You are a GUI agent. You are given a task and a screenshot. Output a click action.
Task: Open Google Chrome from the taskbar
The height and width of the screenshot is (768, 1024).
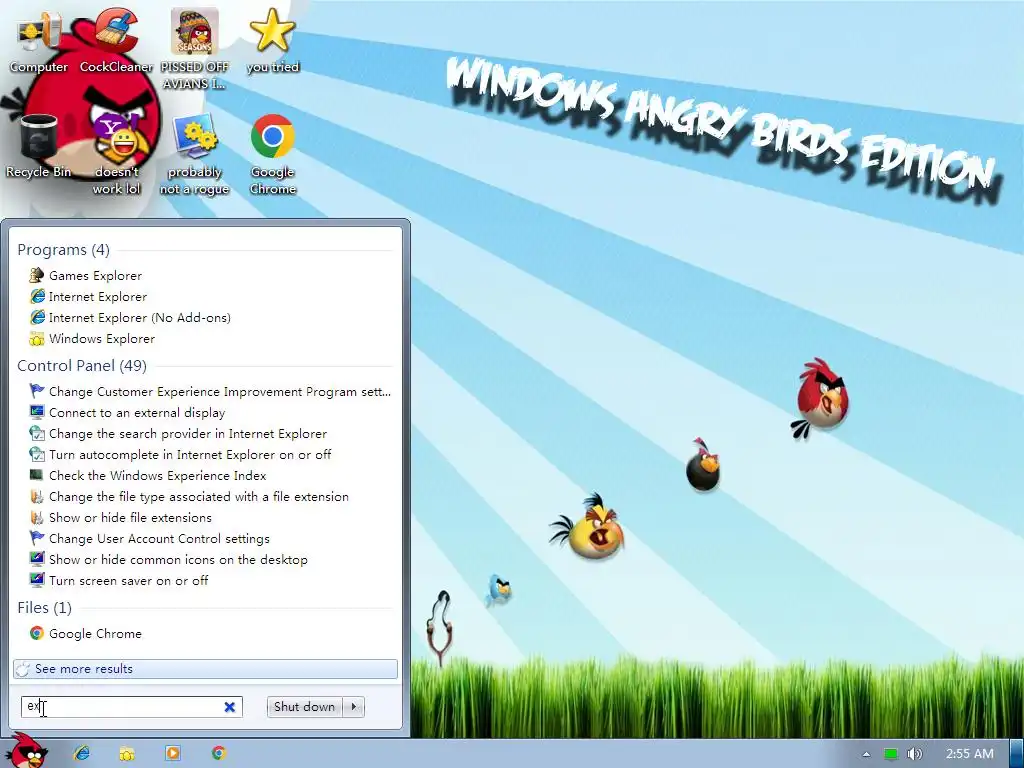[219, 753]
